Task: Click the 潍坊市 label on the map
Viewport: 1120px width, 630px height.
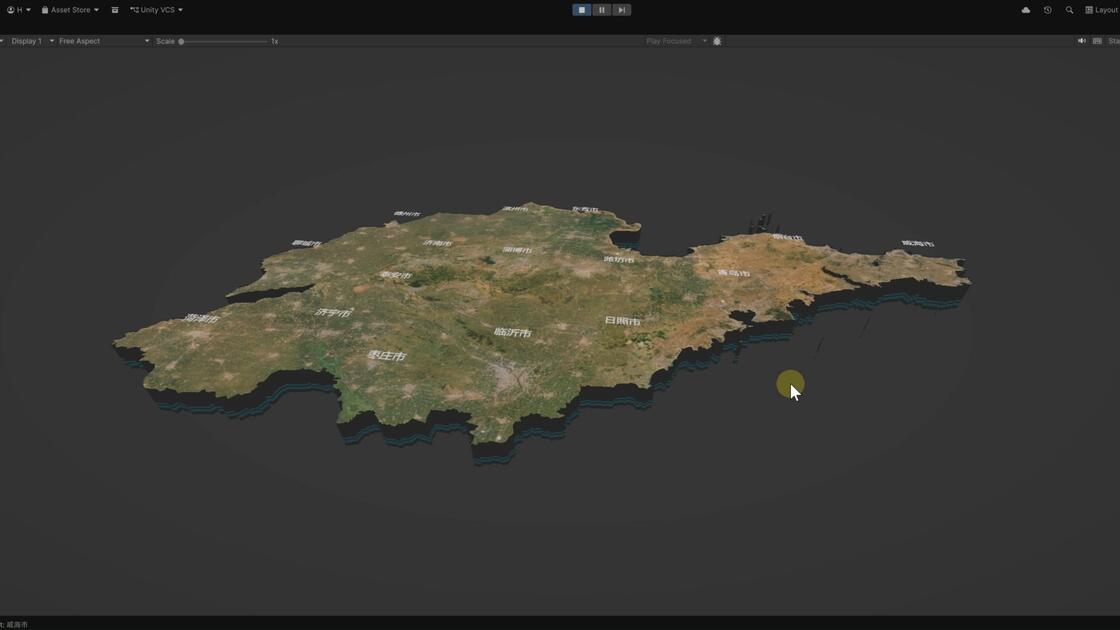Action: [x=619, y=259]
